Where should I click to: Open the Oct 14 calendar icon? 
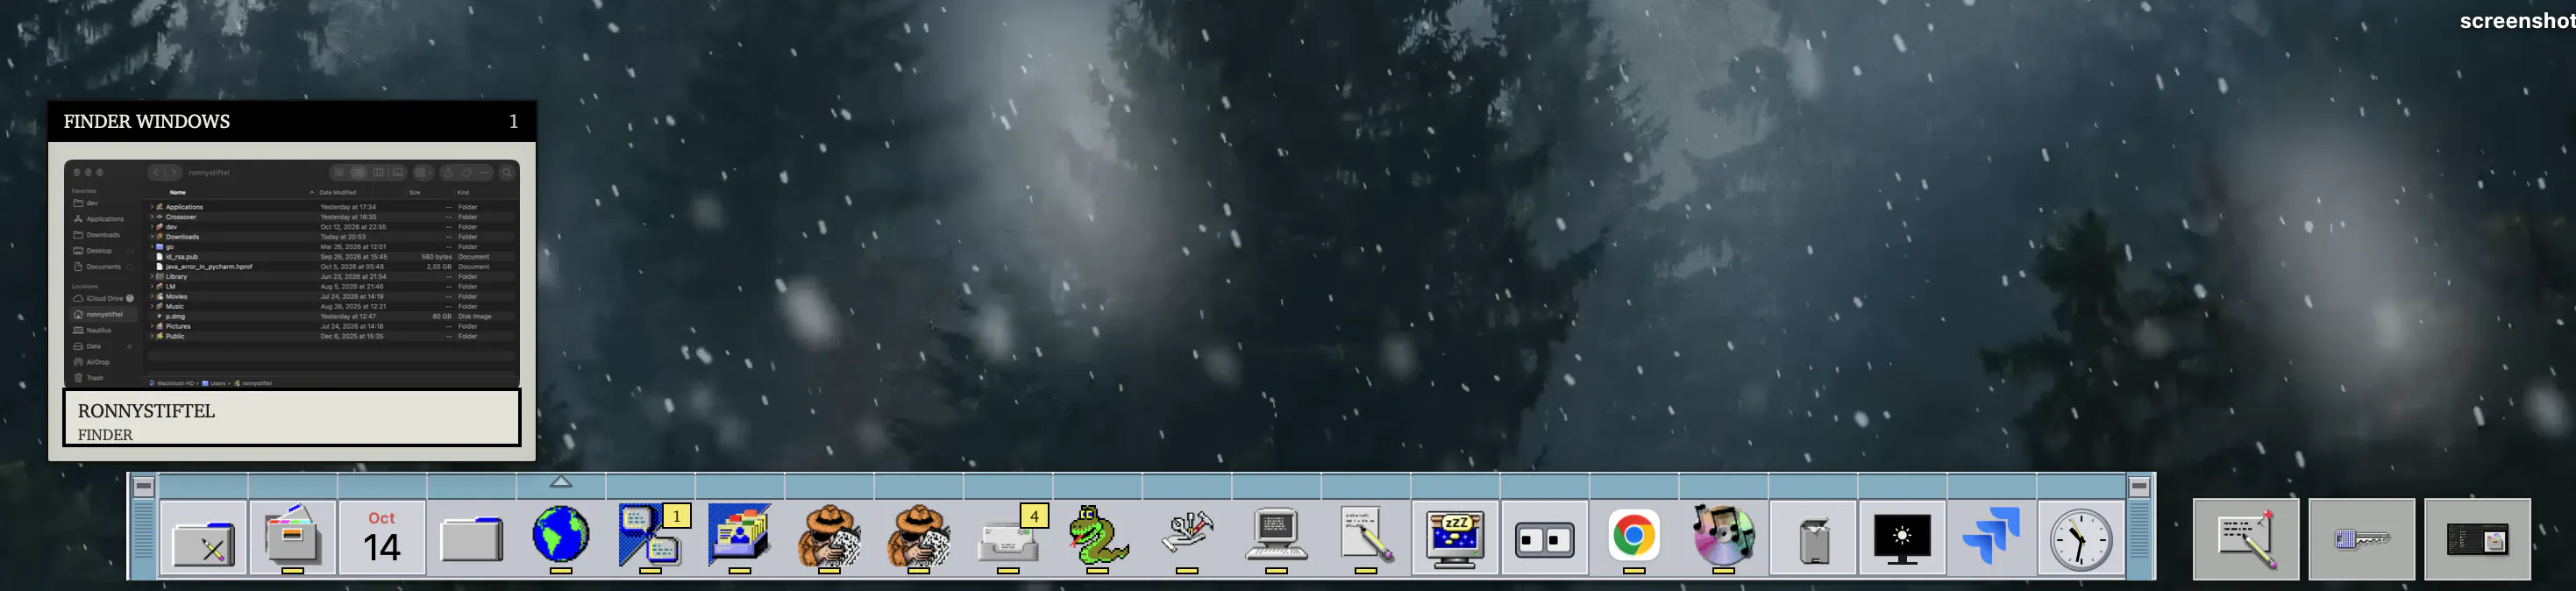point(382,537)
